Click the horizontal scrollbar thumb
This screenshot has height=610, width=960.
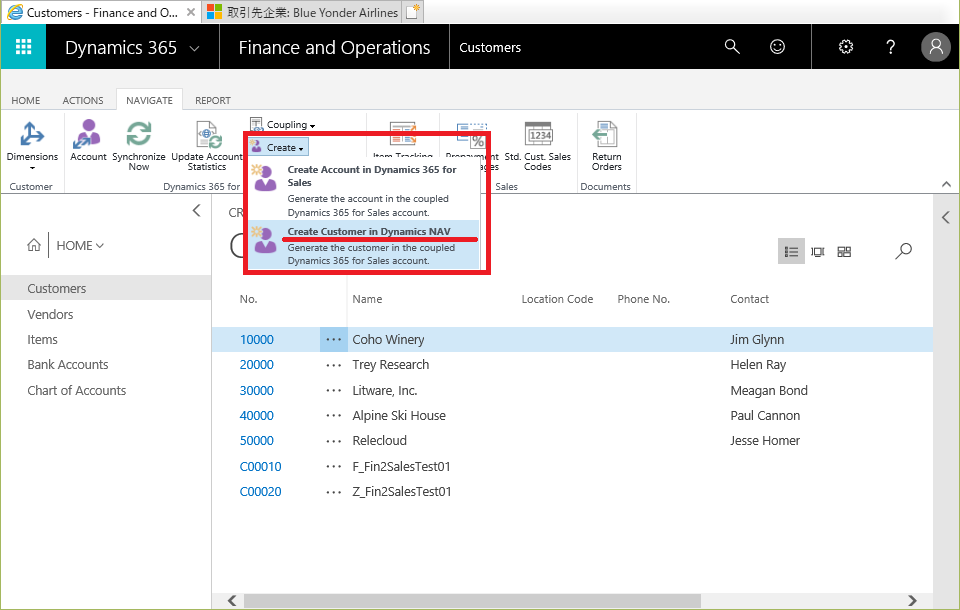pyautogui.click(x=472, y=600)
